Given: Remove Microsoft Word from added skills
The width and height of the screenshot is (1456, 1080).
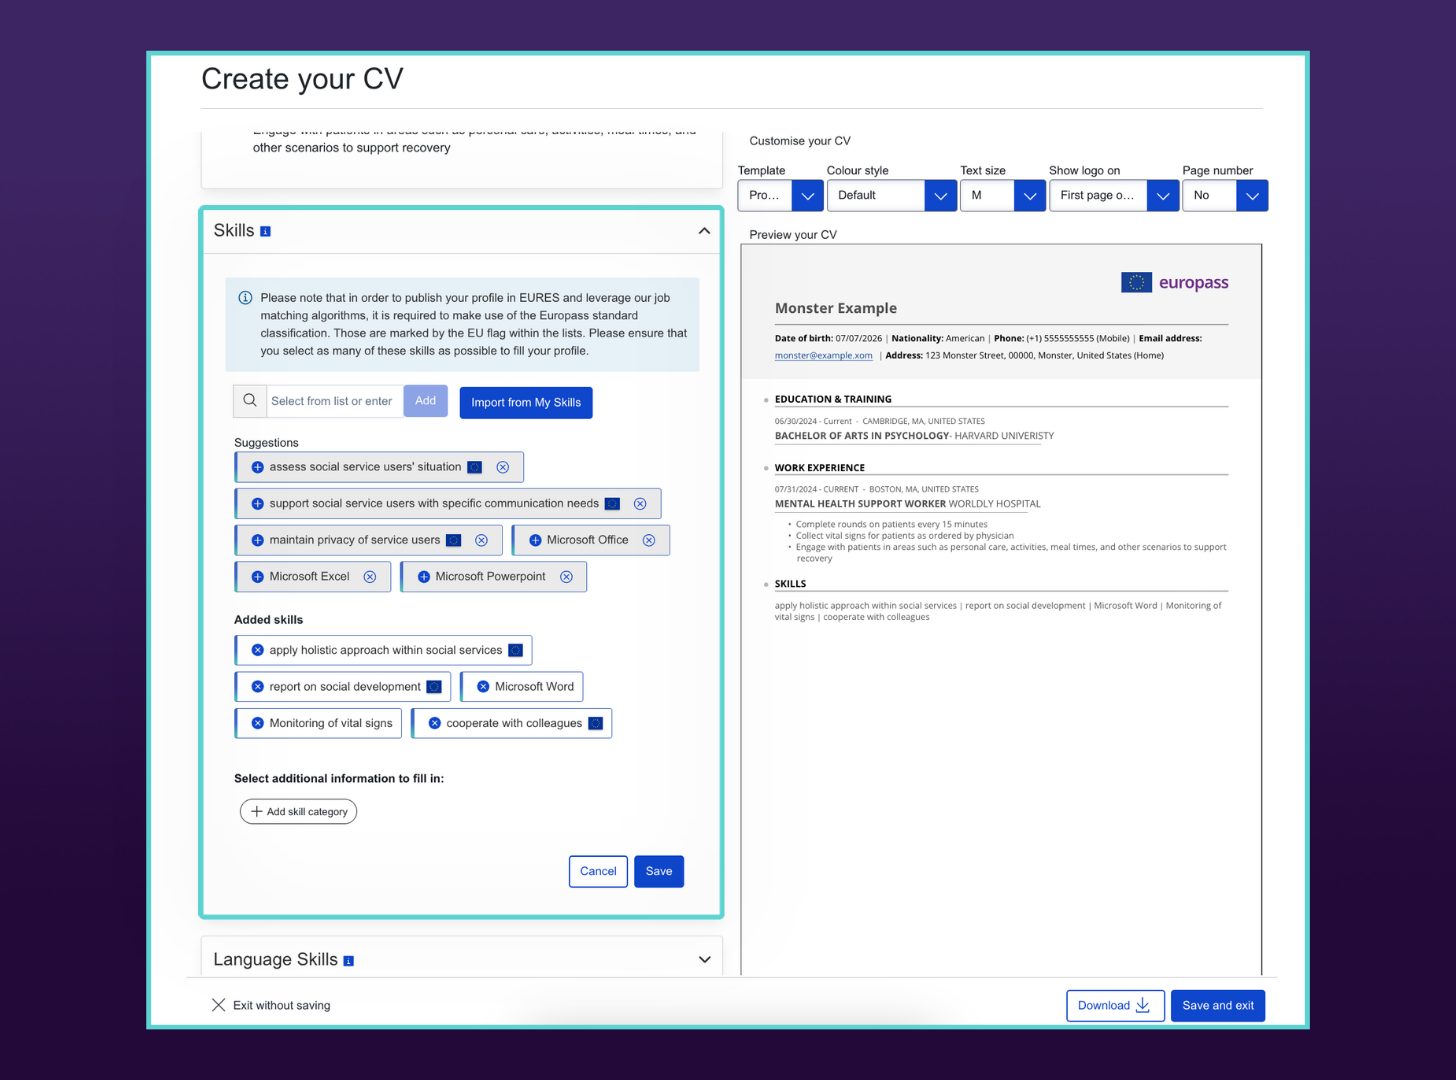Looking at the screenshot, I should (x=483, y=687).
